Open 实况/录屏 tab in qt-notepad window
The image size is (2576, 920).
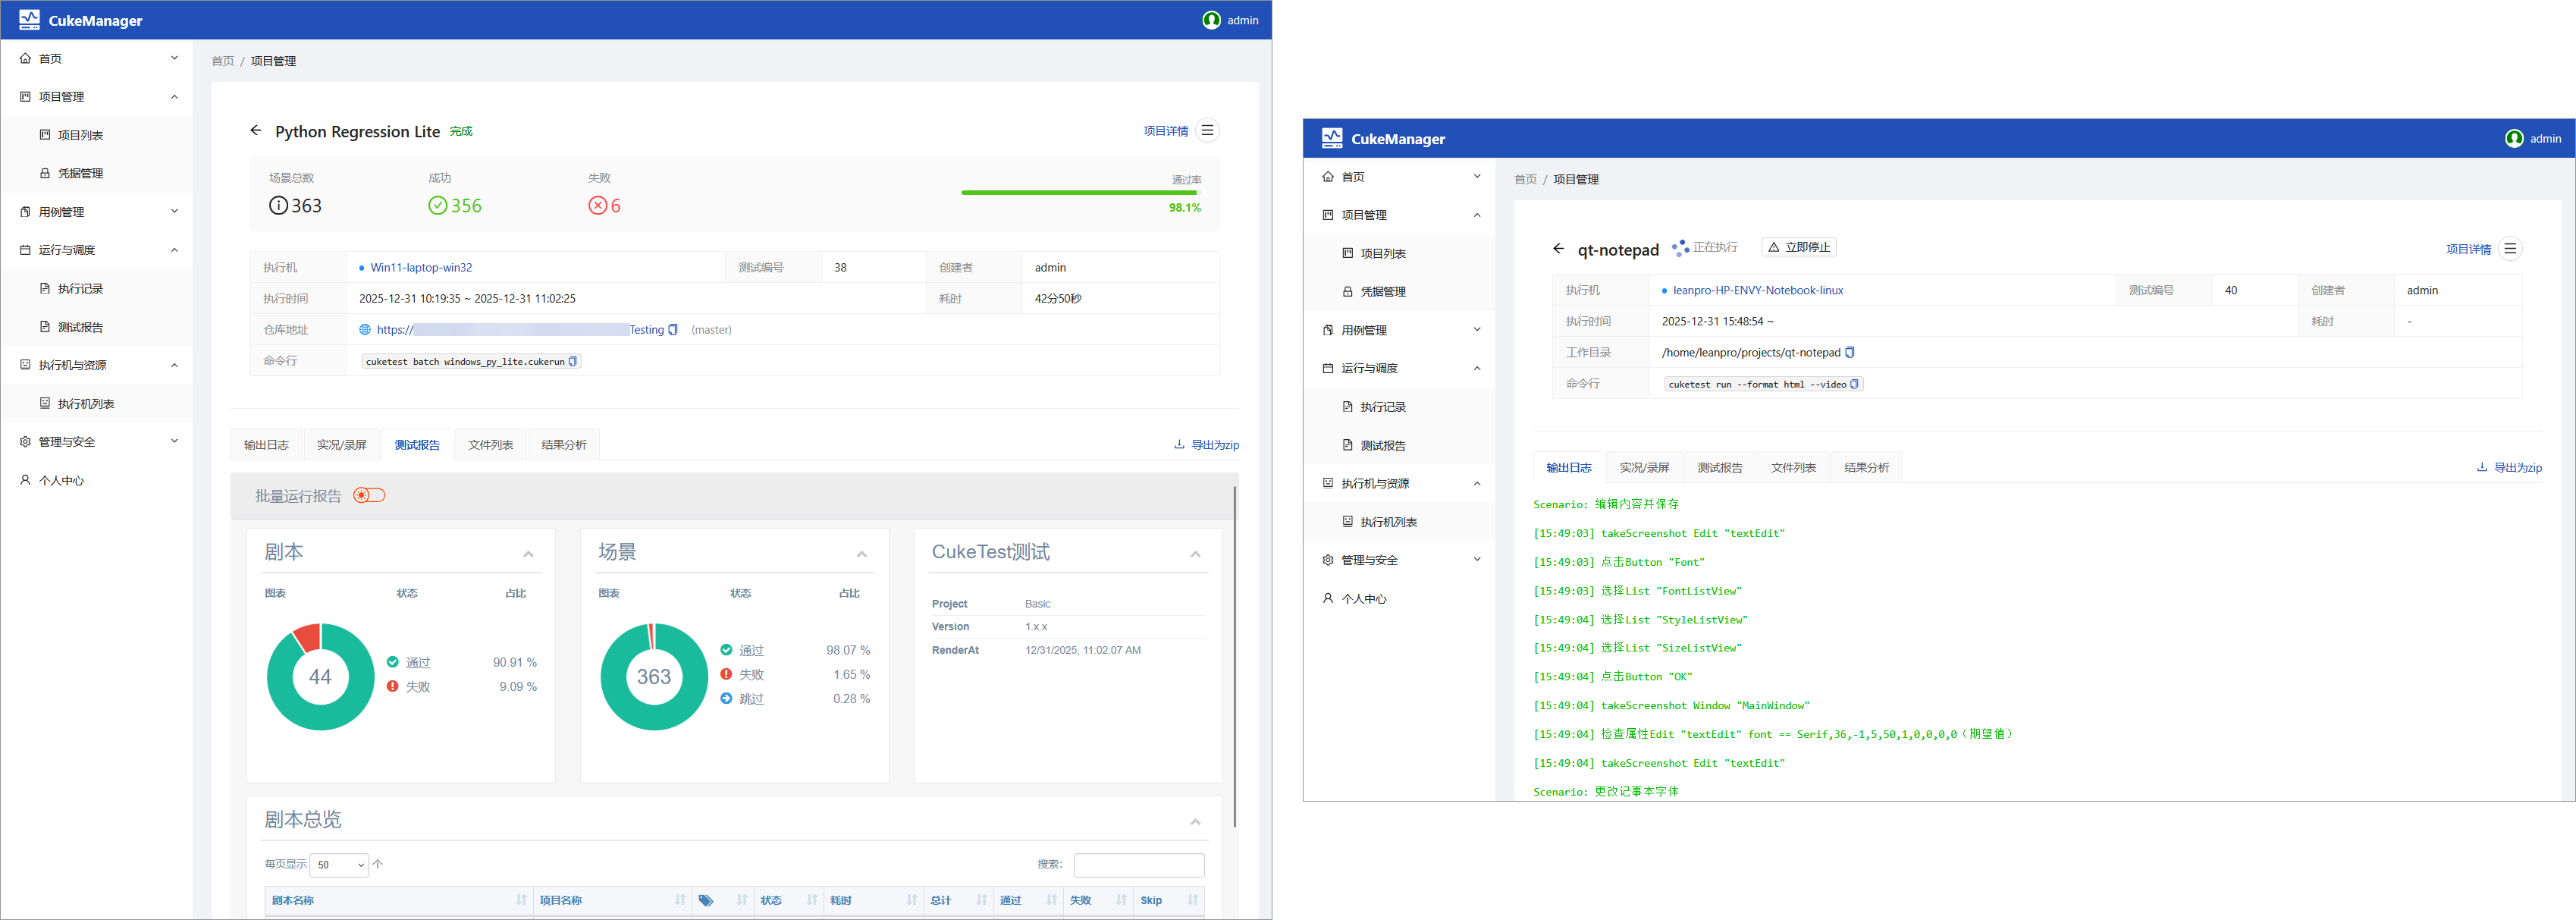(x=1644, y=468)
